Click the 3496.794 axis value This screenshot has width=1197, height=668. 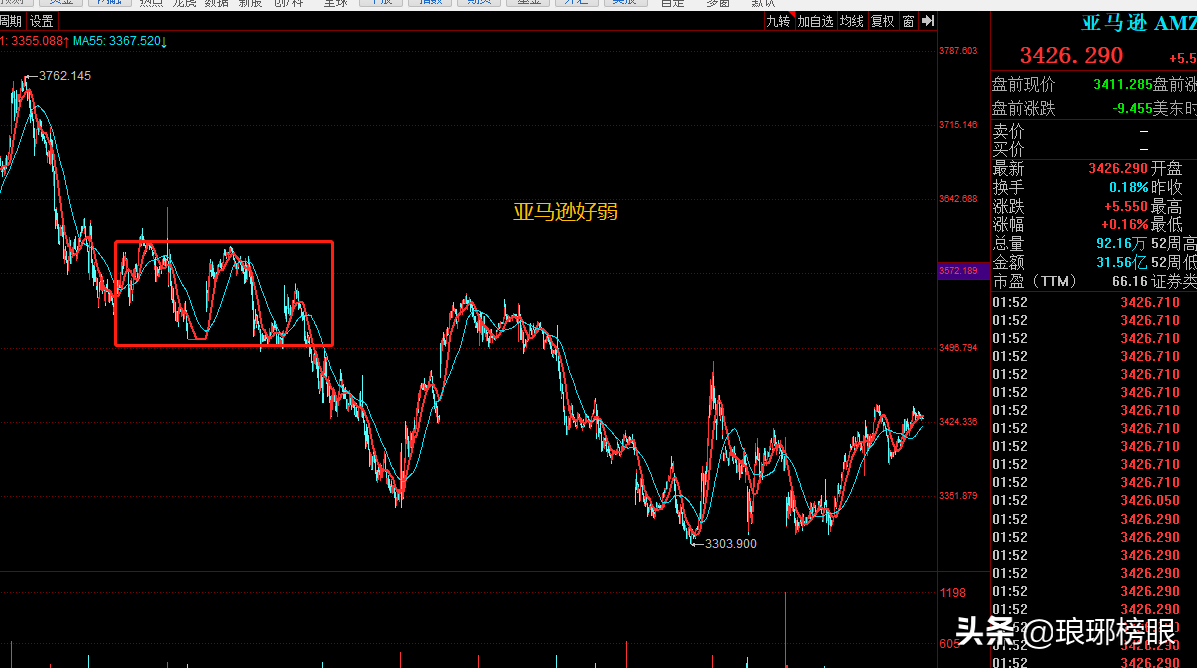pyautogui.click(x=958, y=347)
